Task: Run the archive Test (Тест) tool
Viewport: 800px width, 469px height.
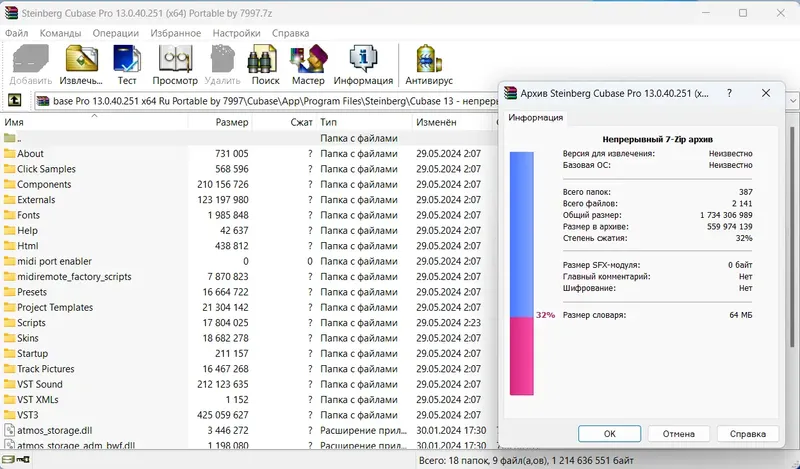Action: coord(127,65)
